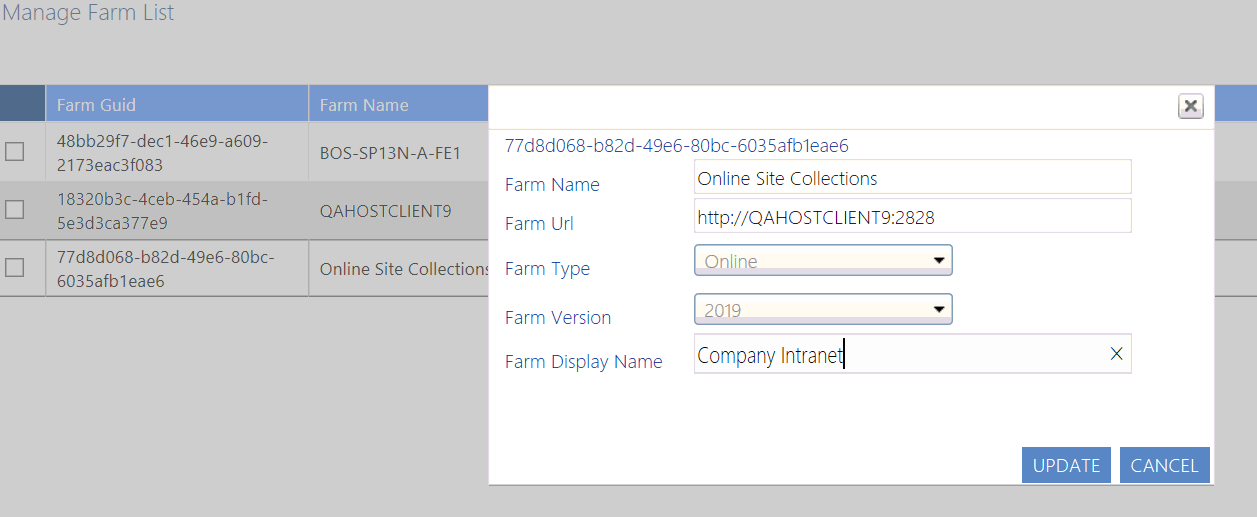Click the Farm Name column header
Viewport: 1257px width, 517px height.
coord(364,104)
